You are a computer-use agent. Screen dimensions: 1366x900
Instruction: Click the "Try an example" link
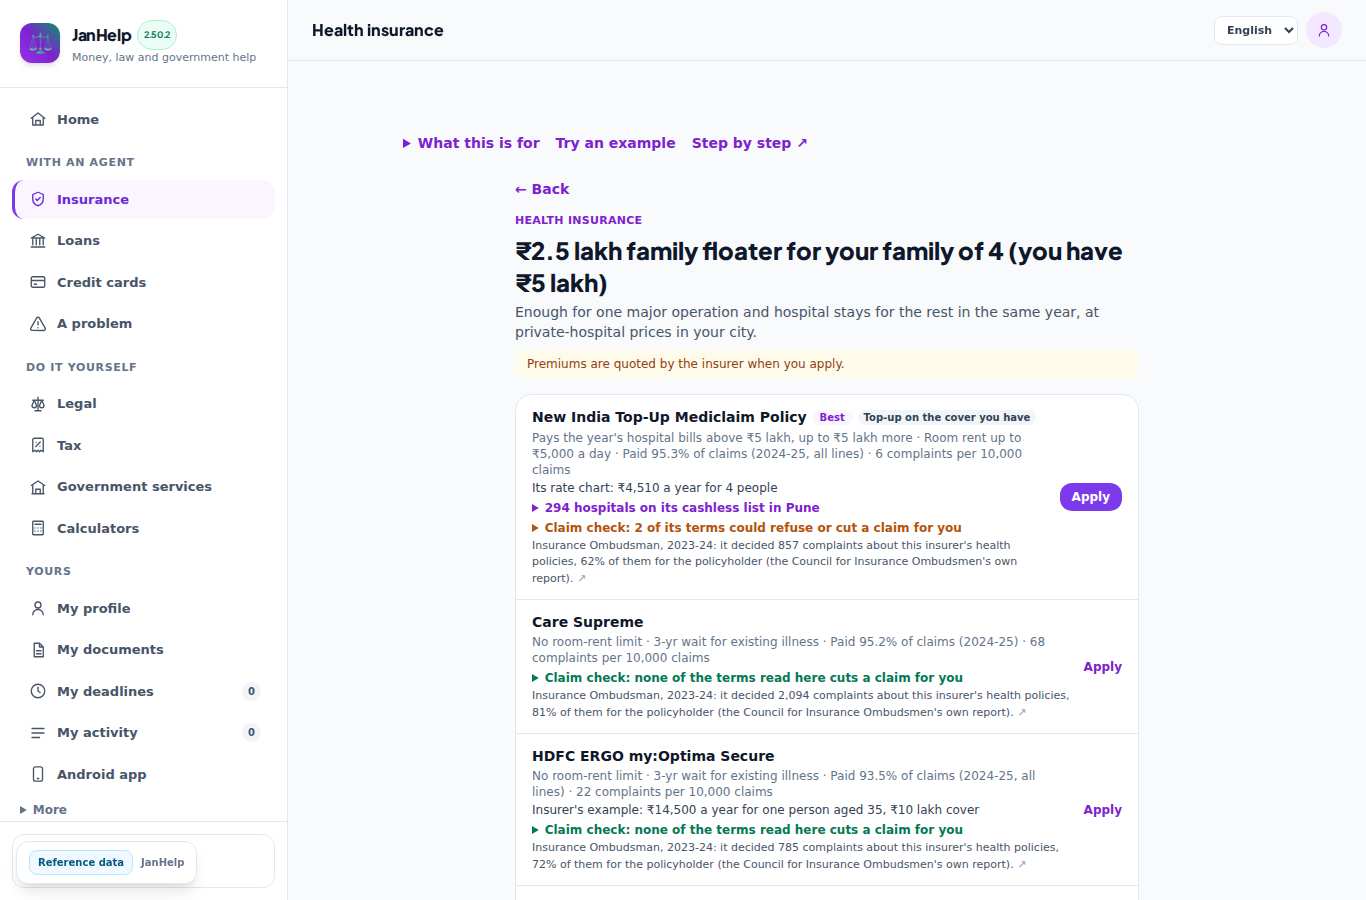[x=616, y=143]
